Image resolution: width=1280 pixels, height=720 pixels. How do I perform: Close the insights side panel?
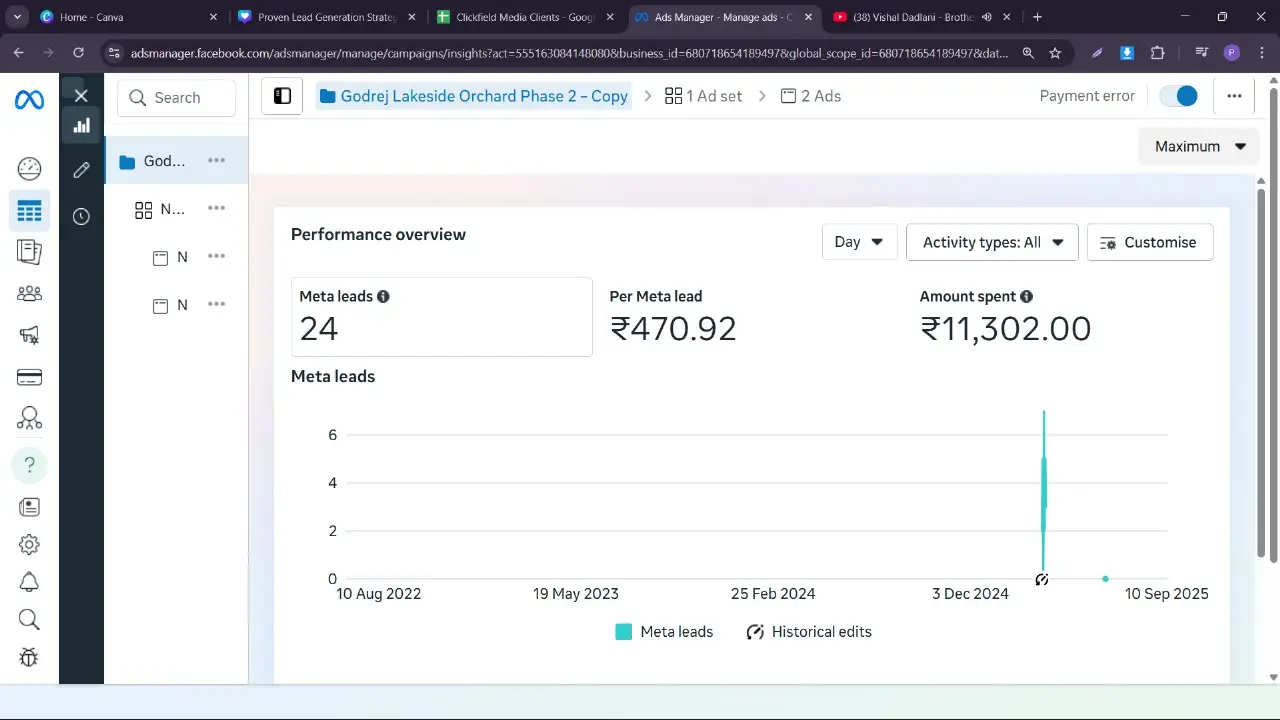(81, 96)
